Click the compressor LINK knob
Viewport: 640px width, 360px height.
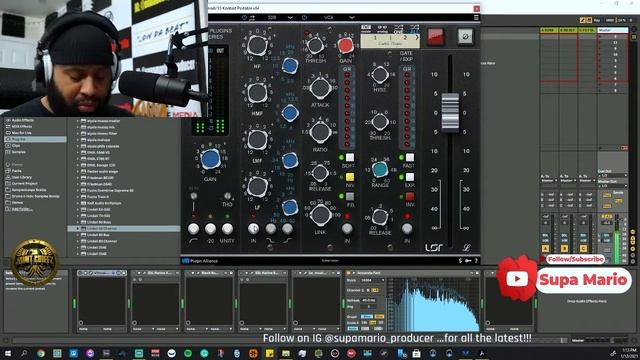(320, 215)
